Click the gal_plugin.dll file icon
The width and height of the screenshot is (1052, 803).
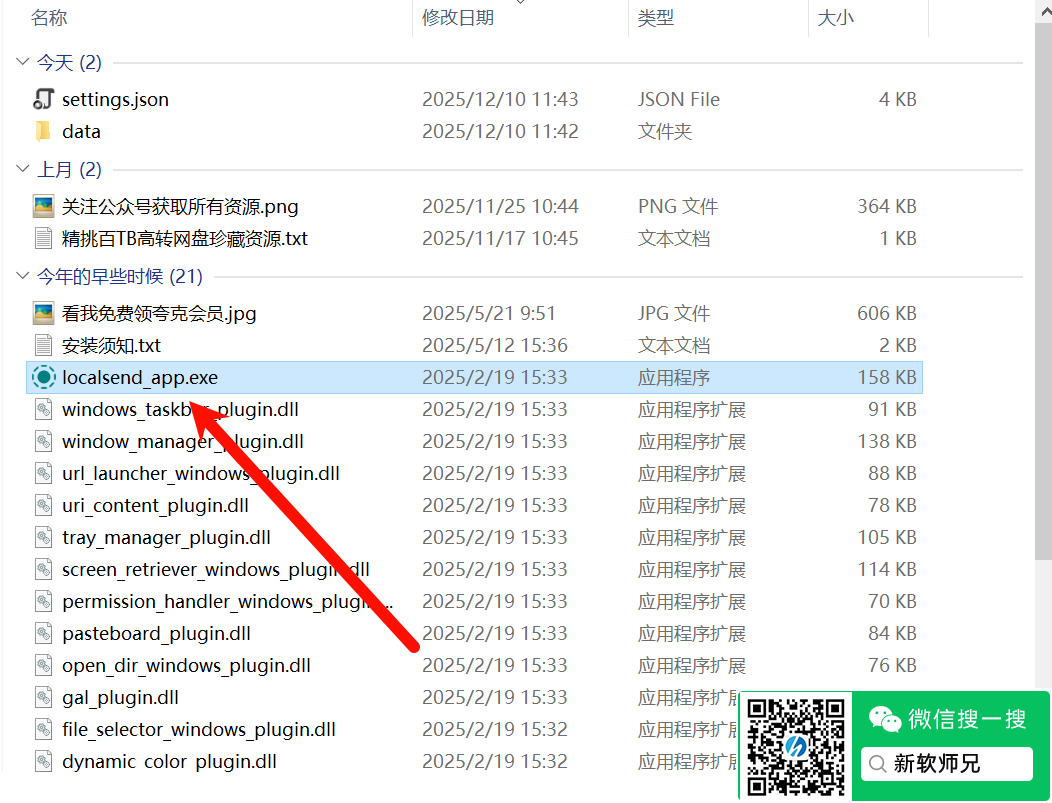pos(43,697)
